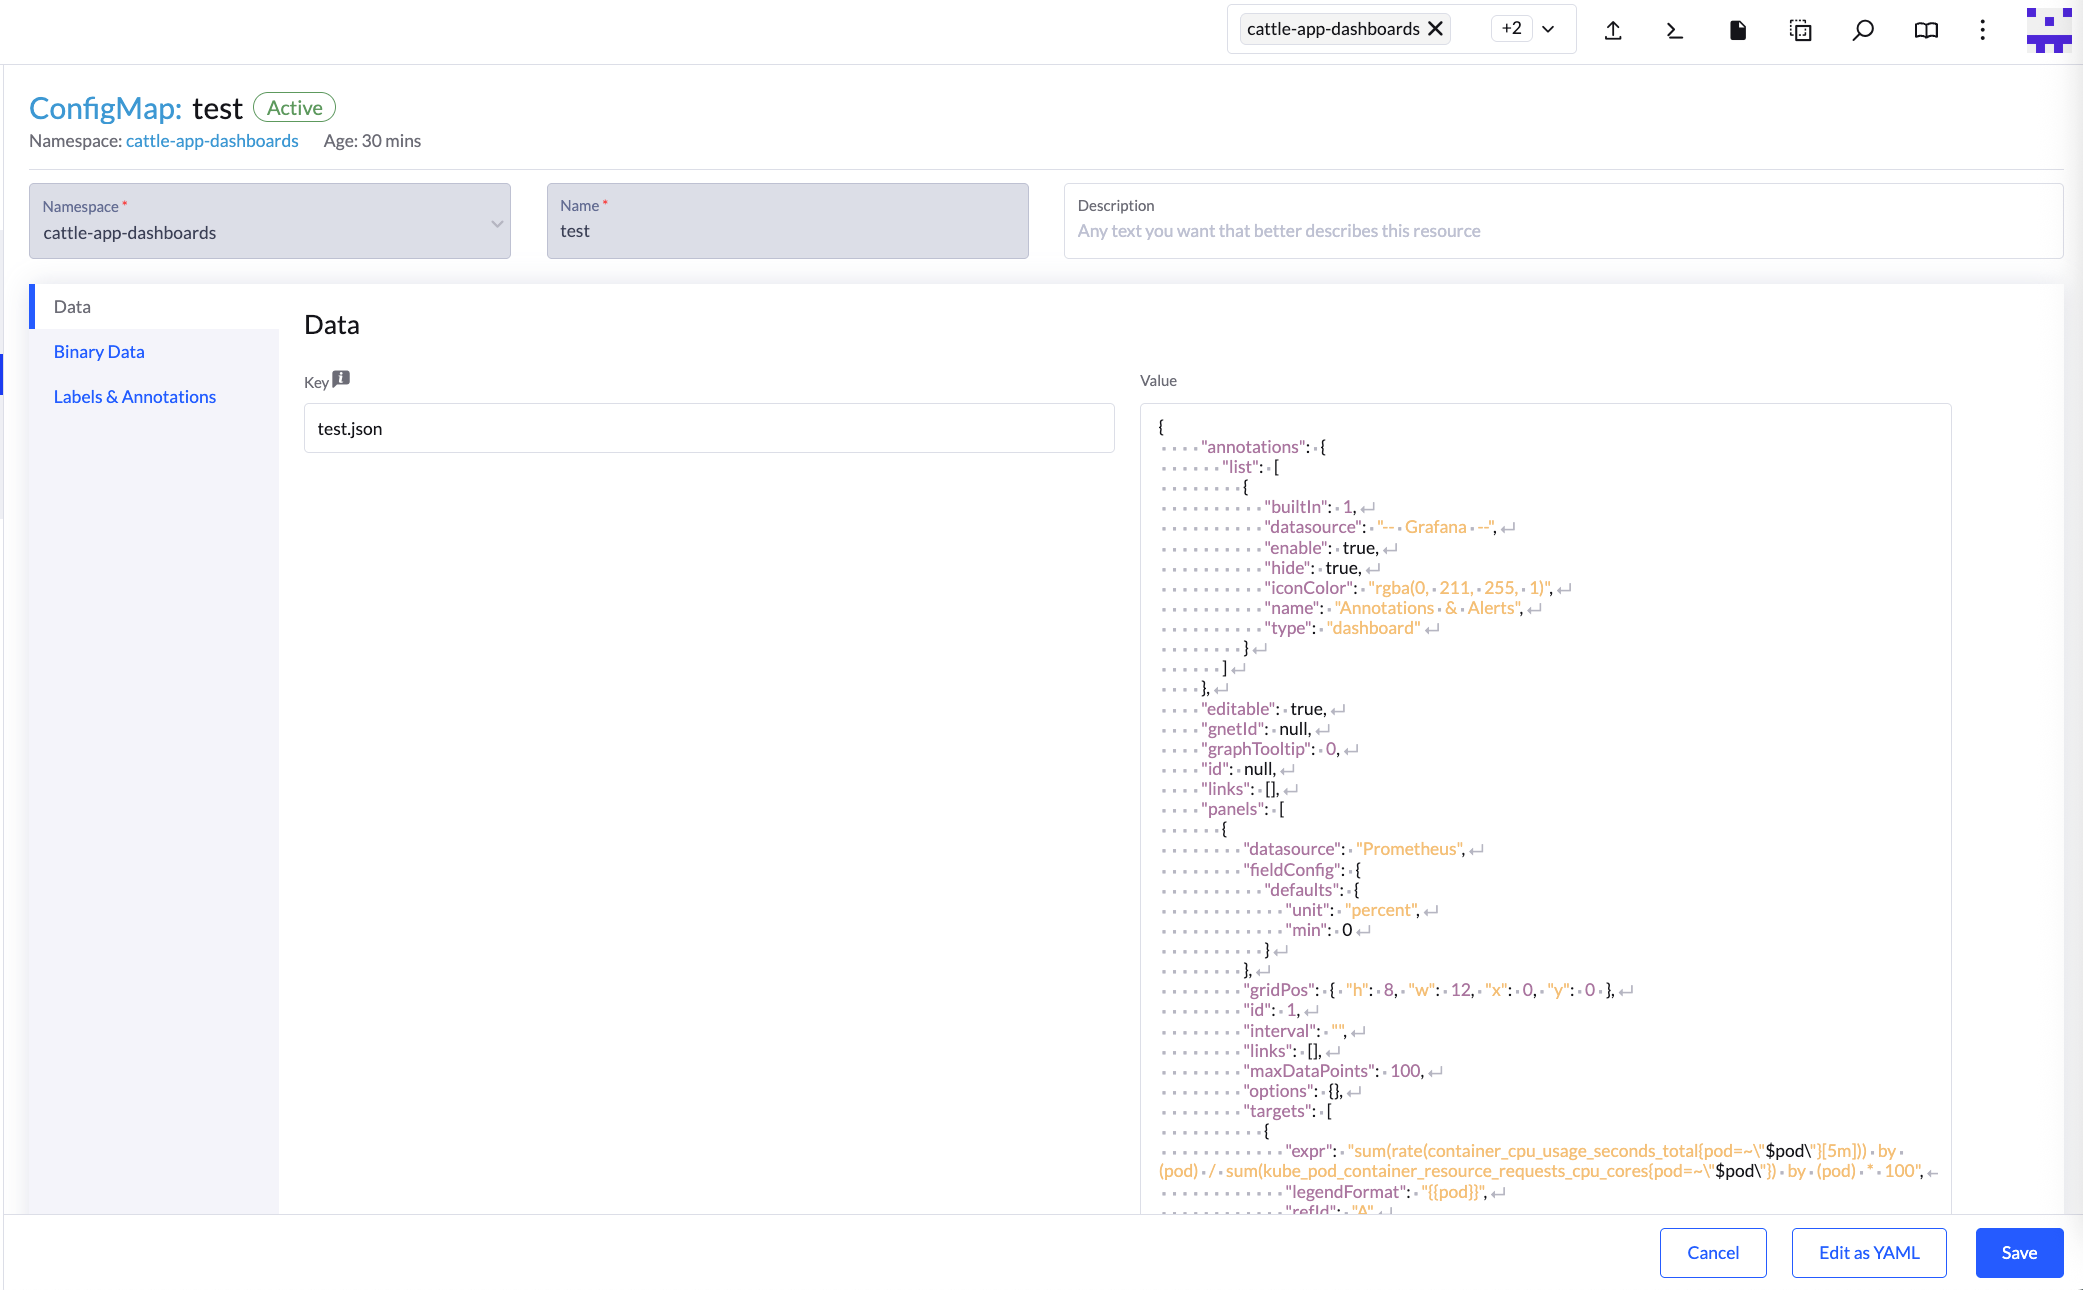The height and width of the screenshot is (1290, 2083).
Task: Select the Data tab
Action: click(72, 307)
